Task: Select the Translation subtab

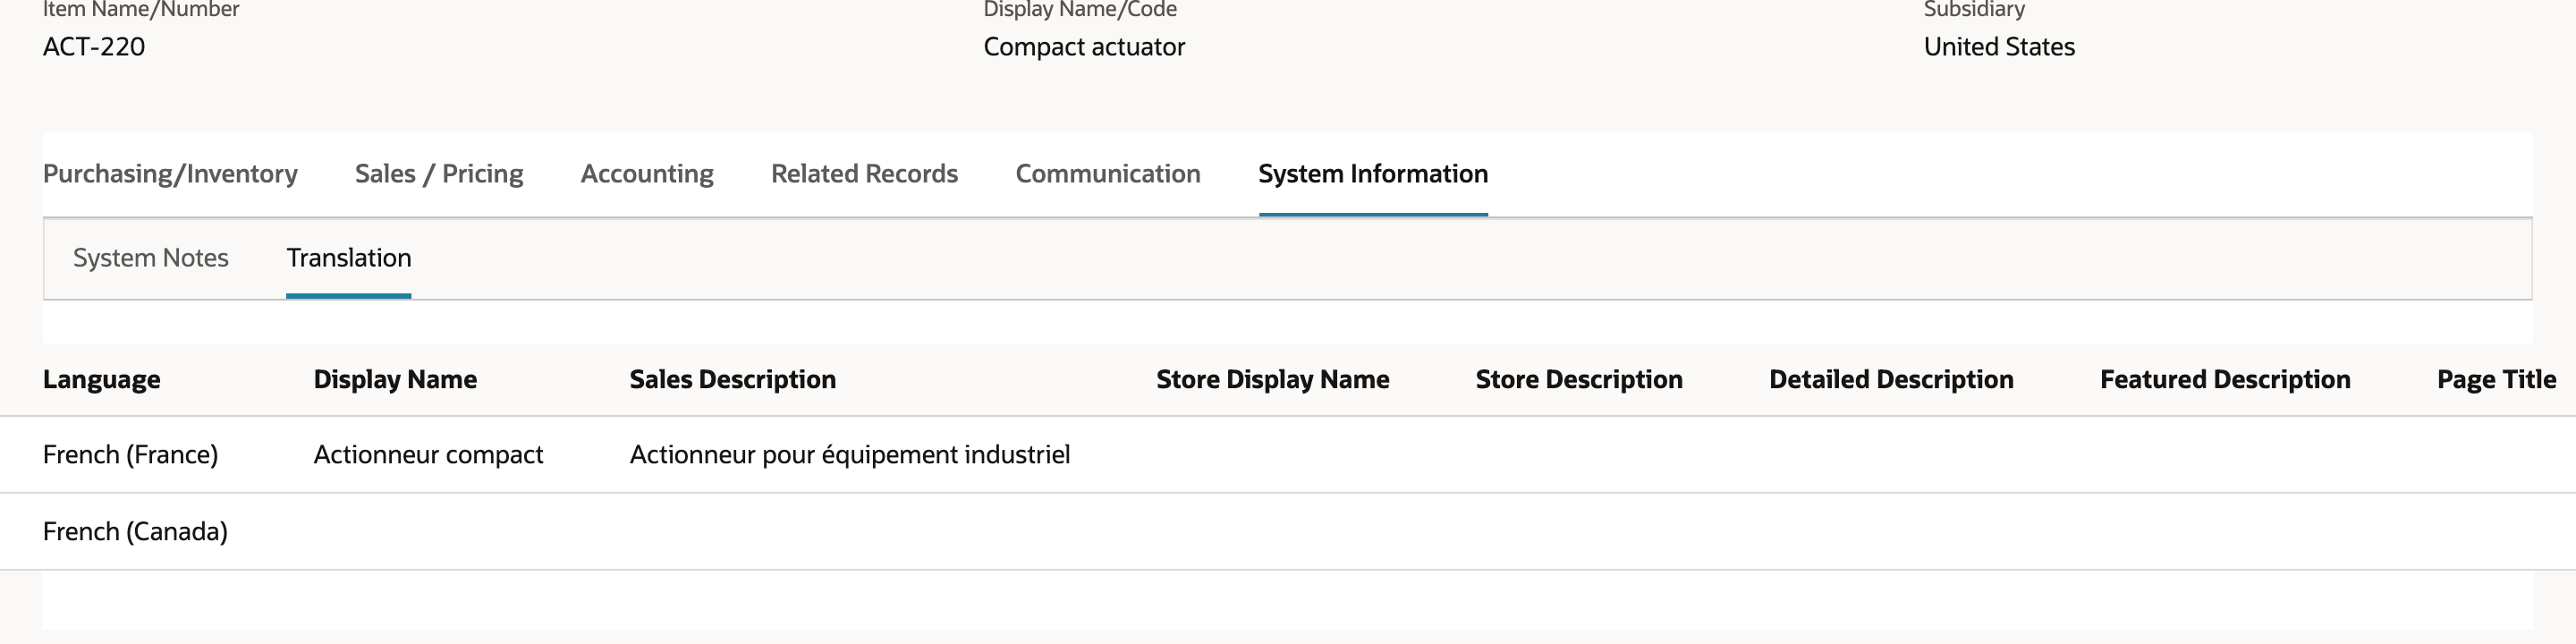Action: tap(349, 258)
